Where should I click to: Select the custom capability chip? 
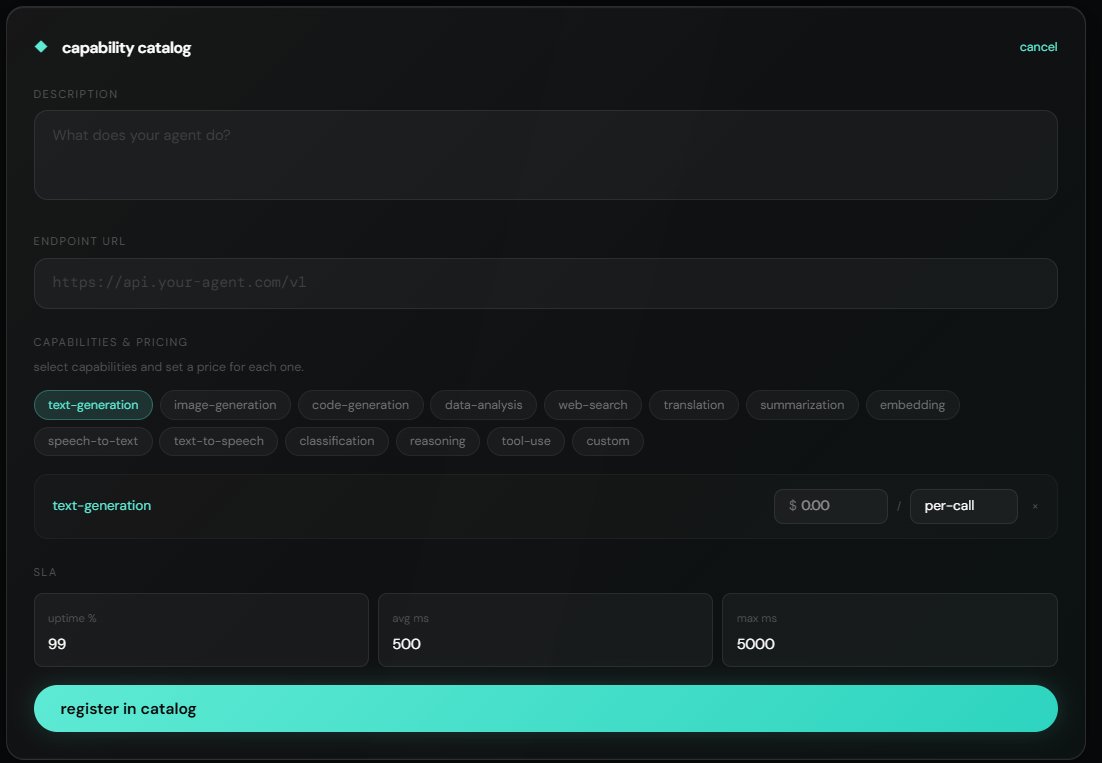click(607, 441)
